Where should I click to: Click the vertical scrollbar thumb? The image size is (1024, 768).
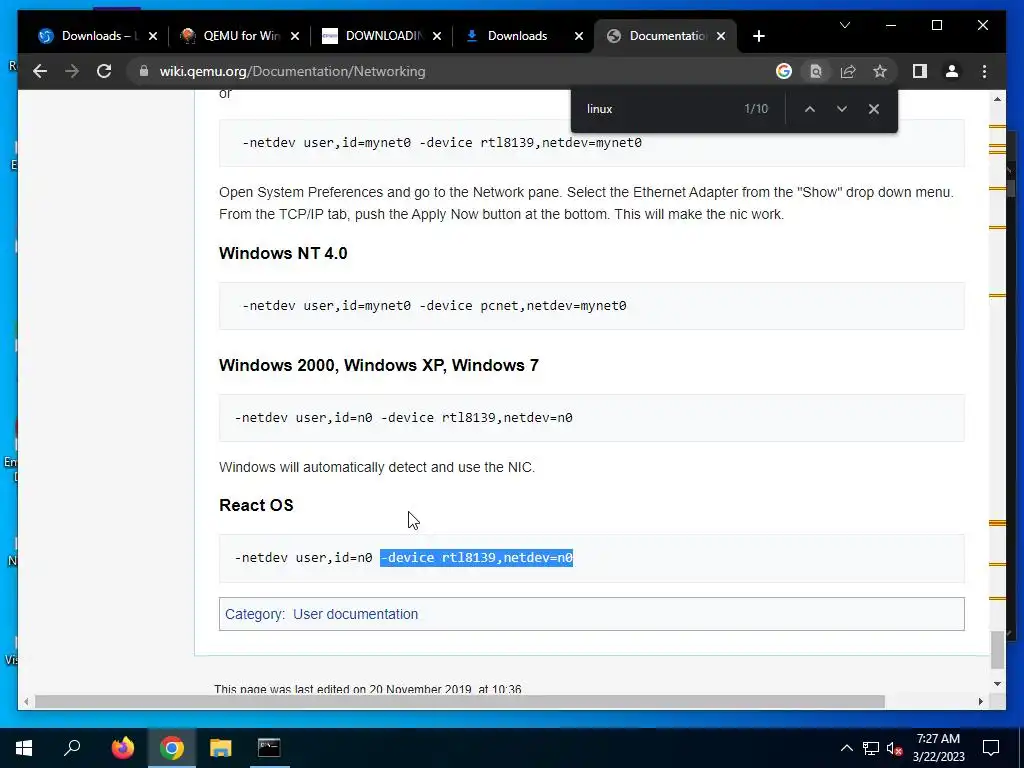coord(997,650)
